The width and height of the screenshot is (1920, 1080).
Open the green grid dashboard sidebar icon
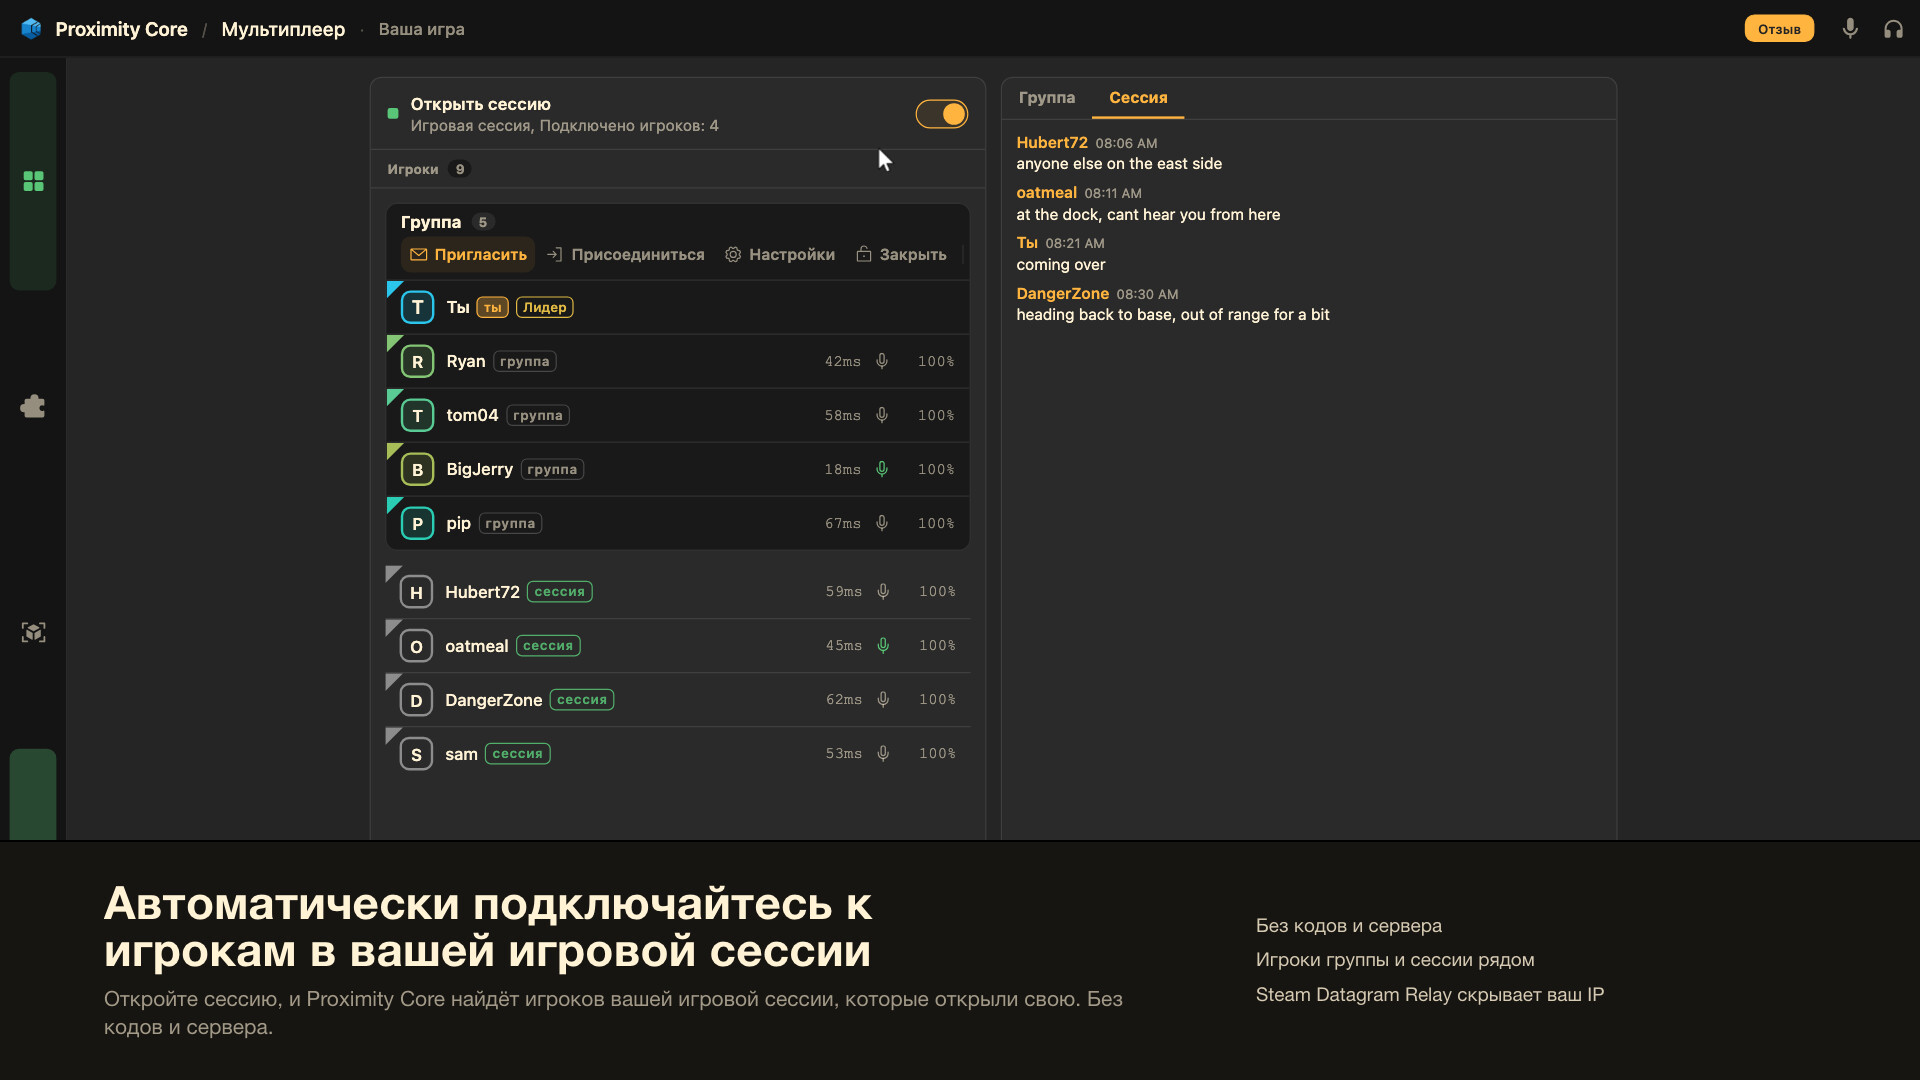(x=33, y=181)
